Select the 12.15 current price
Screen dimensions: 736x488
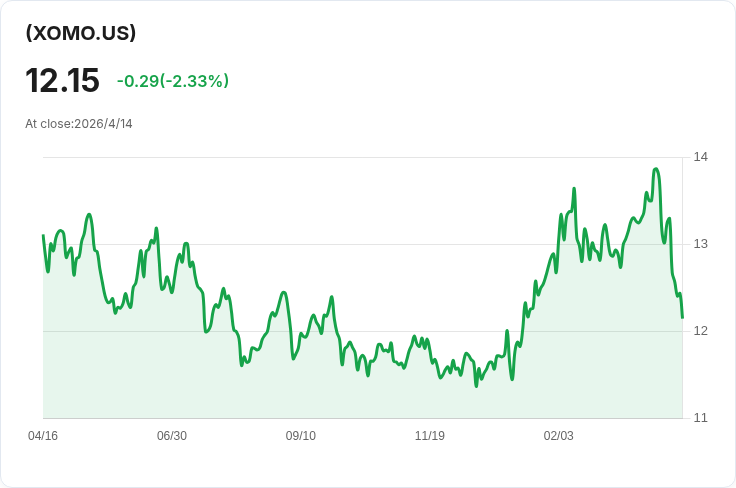click(62, 81)
